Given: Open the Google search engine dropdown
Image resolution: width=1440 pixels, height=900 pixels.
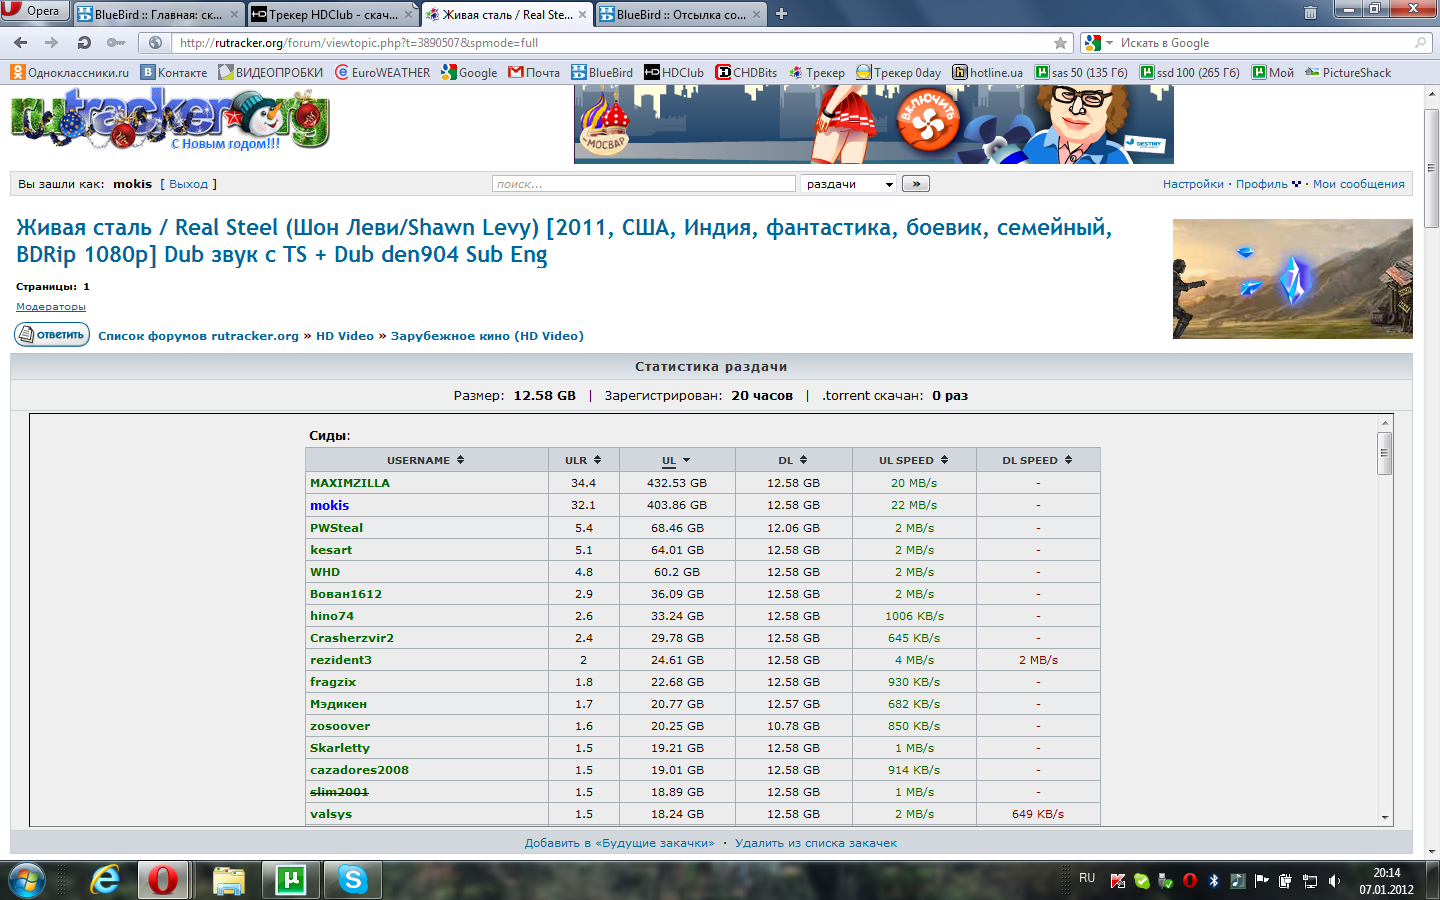Looking at the screenshot, I should click(1099, 43).
